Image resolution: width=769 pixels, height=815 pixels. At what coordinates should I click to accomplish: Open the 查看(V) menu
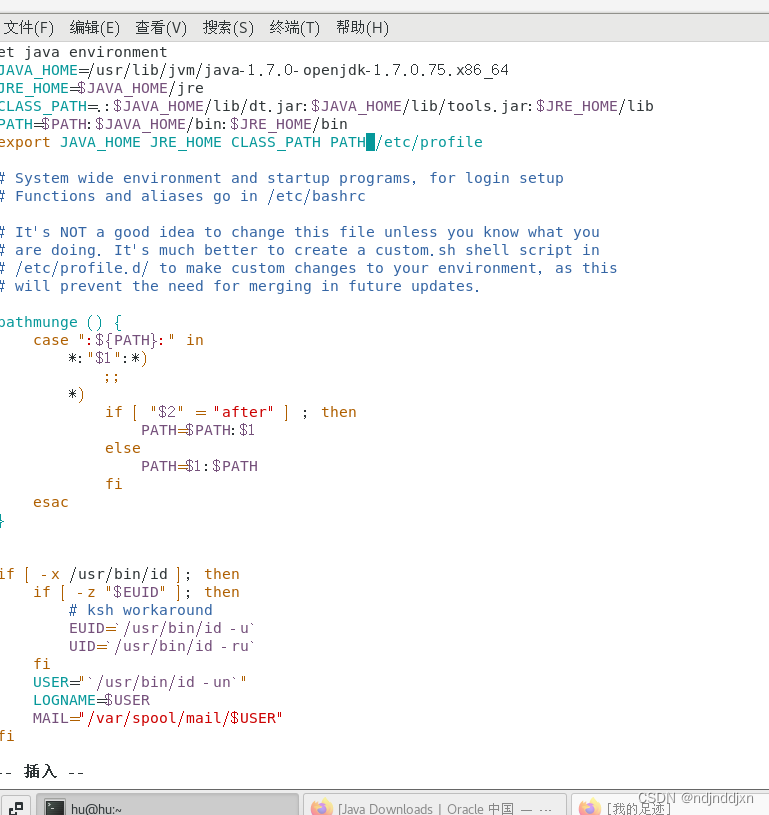(161, 28)
